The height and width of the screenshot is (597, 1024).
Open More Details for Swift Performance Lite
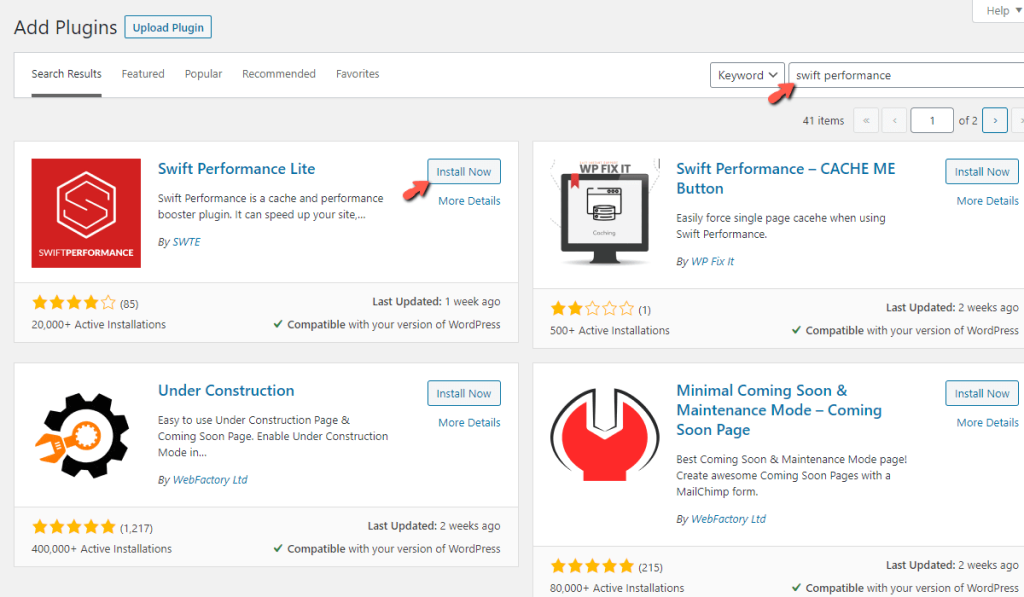[469, 201]
